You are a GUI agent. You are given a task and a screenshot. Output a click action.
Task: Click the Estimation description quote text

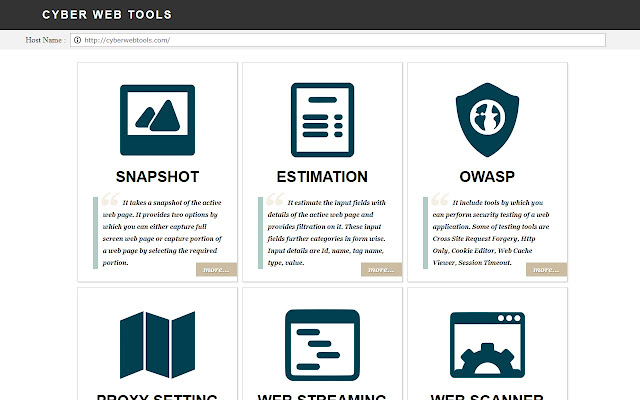[x=327, y=232]
